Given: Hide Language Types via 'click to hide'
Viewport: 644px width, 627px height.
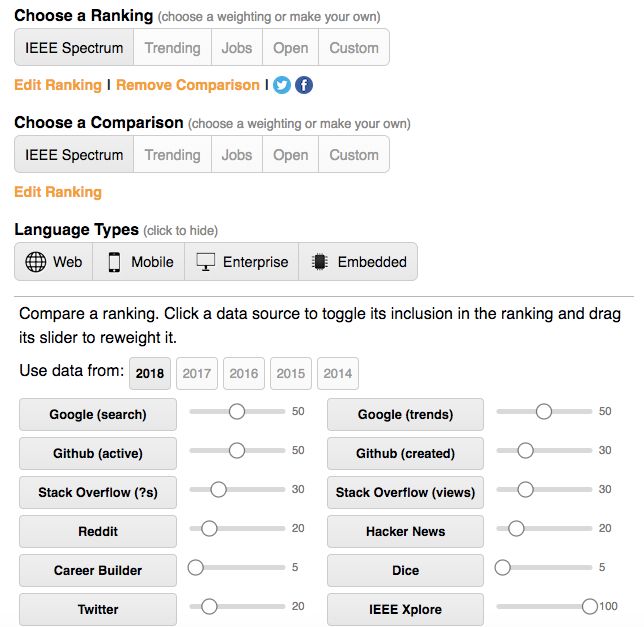Looking at the screenshot, I should (181, 231).
